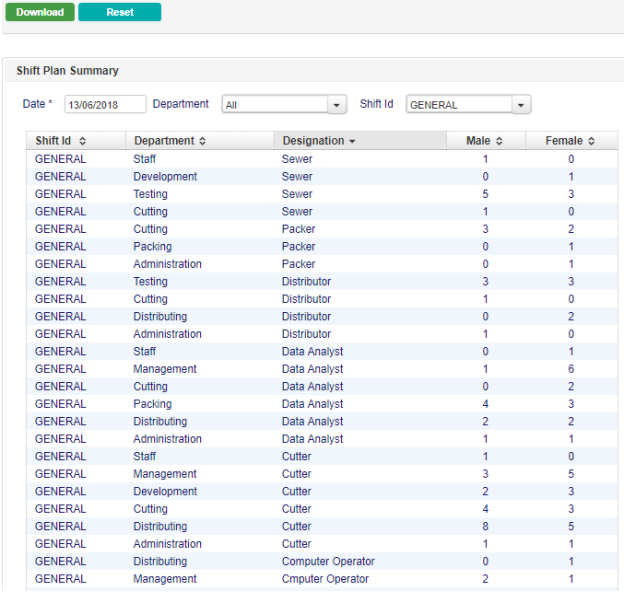Click the Date input field
624x592 pixels.
[105, 105]
